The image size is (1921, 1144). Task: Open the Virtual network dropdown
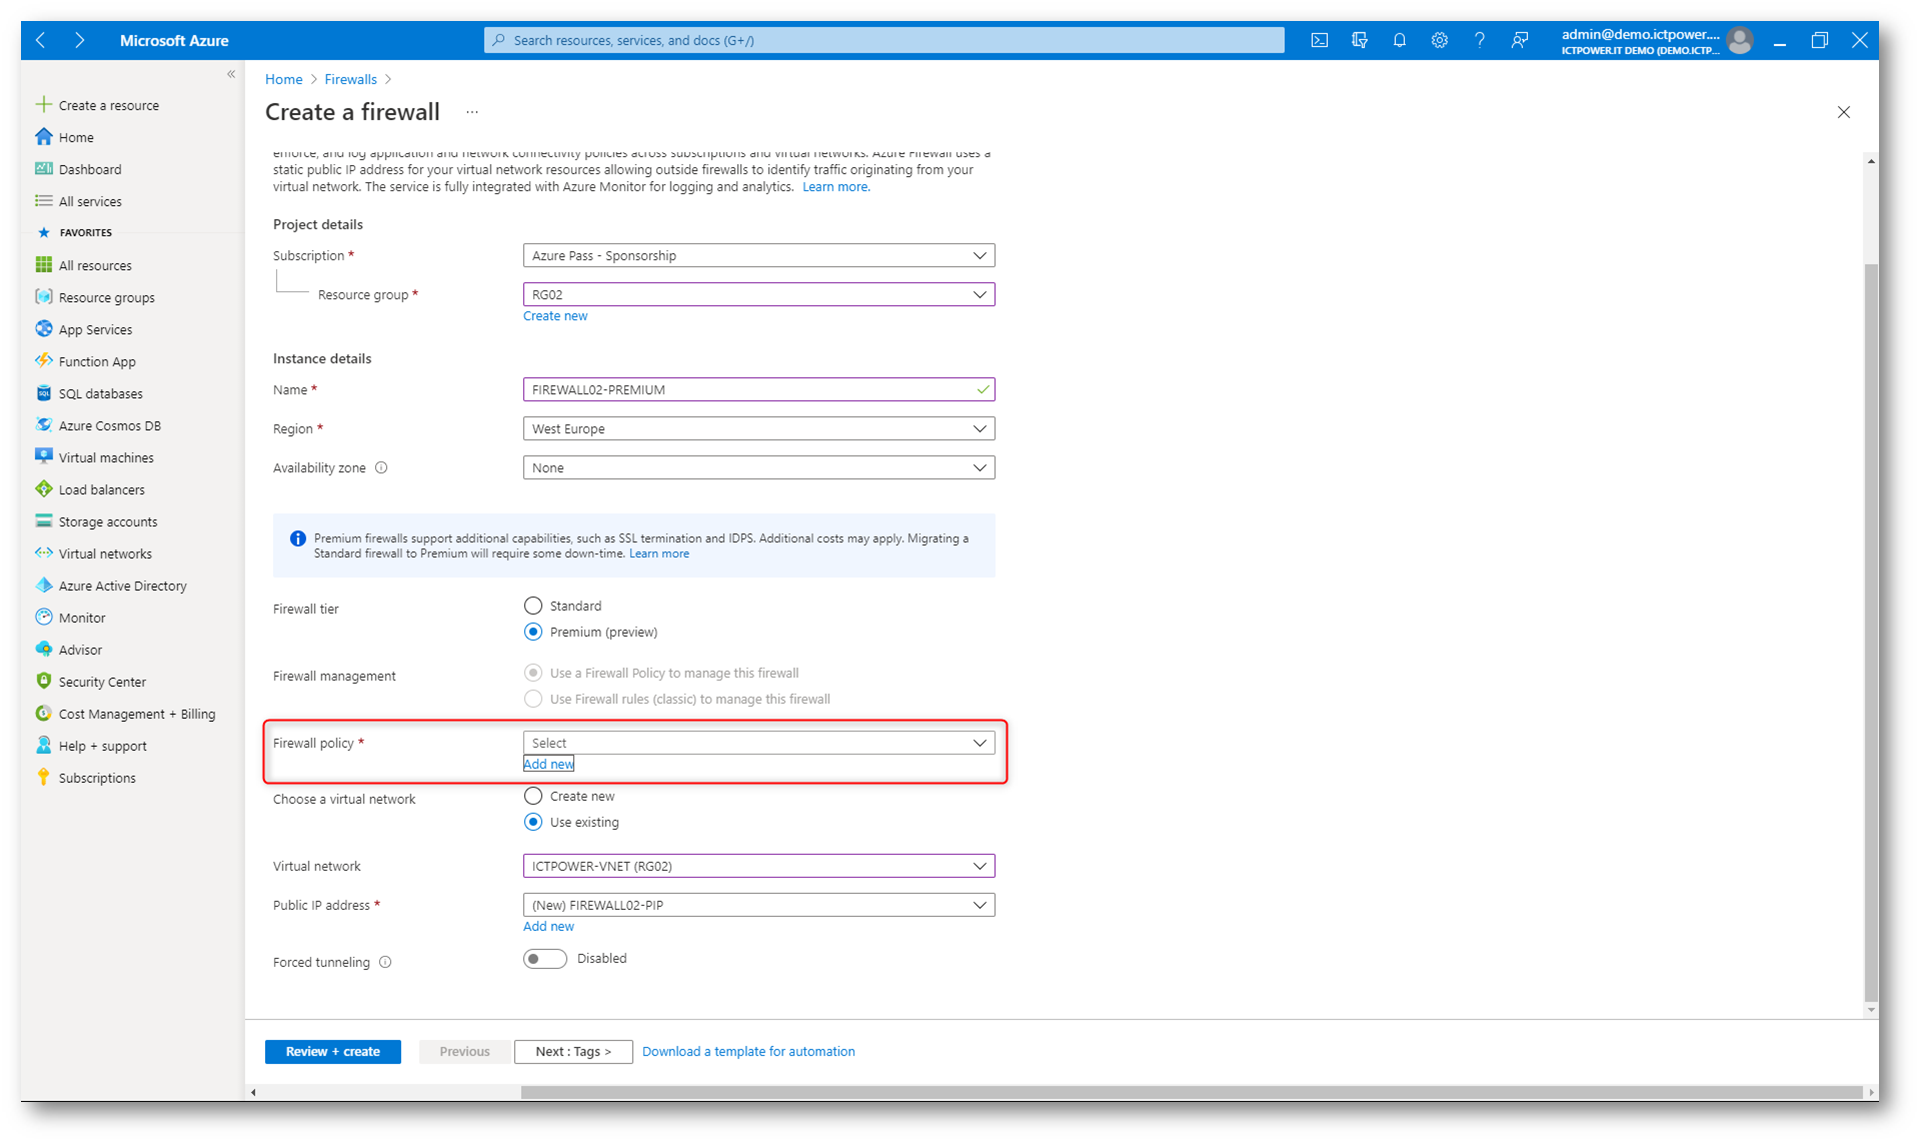pos(759,866)
